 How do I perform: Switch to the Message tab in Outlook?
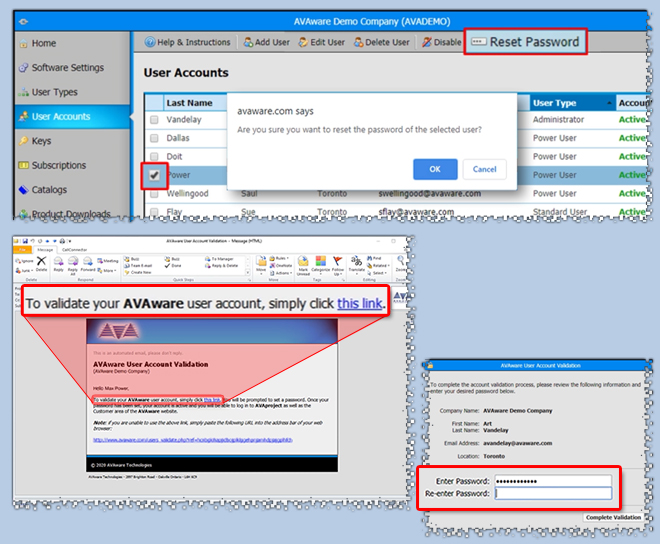click(x=45, y=250)
